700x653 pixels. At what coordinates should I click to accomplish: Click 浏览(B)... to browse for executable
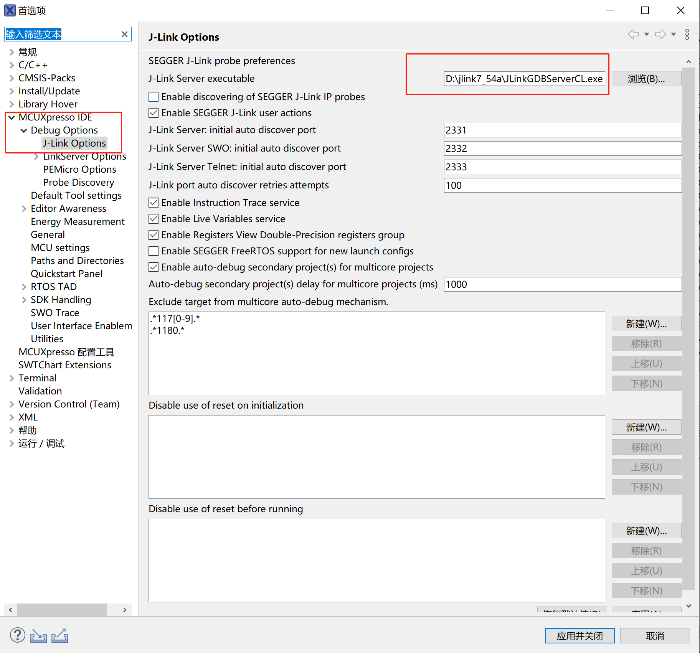pyautogui.click(x=645, y=79)
